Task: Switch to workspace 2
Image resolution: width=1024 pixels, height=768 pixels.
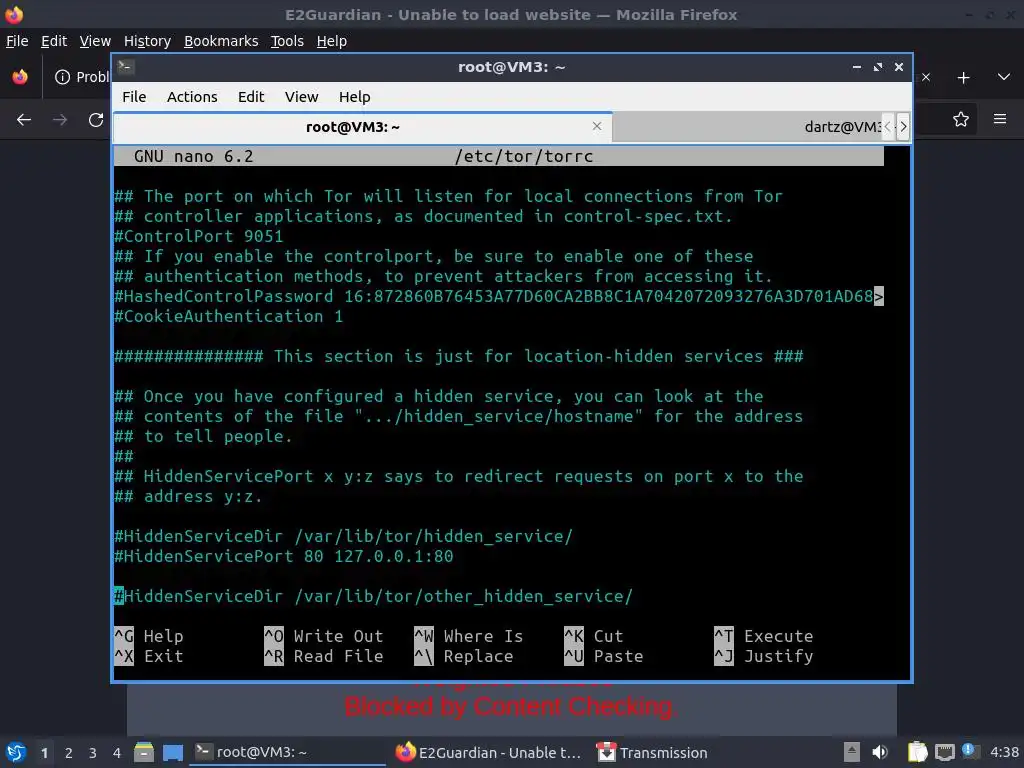Action: [x=69, y=753]
